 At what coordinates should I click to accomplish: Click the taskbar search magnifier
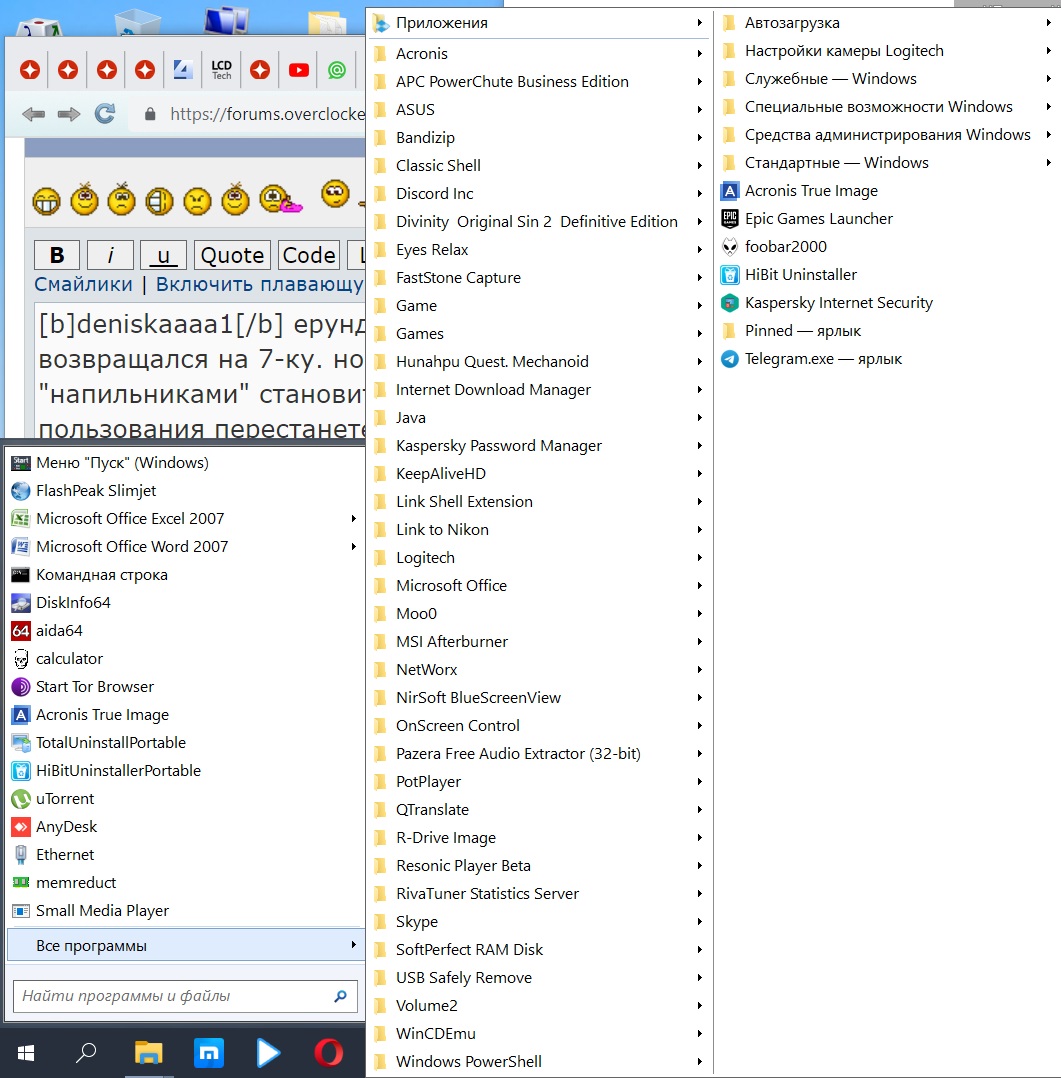tap(85, 1052)
